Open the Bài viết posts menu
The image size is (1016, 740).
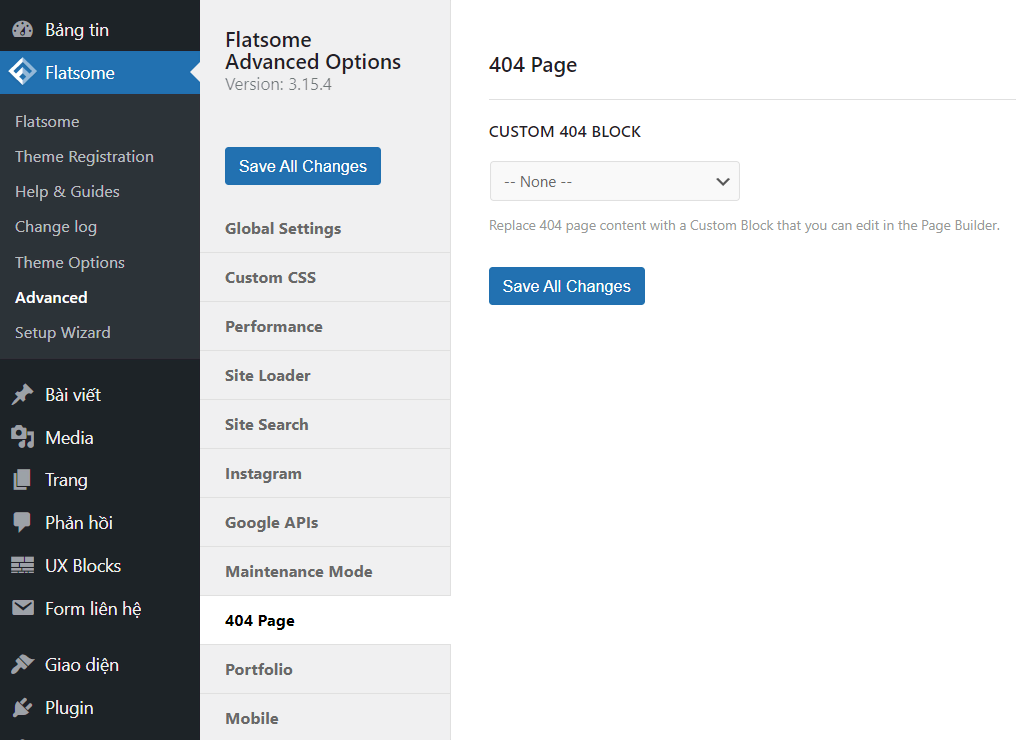click(100, 395)
